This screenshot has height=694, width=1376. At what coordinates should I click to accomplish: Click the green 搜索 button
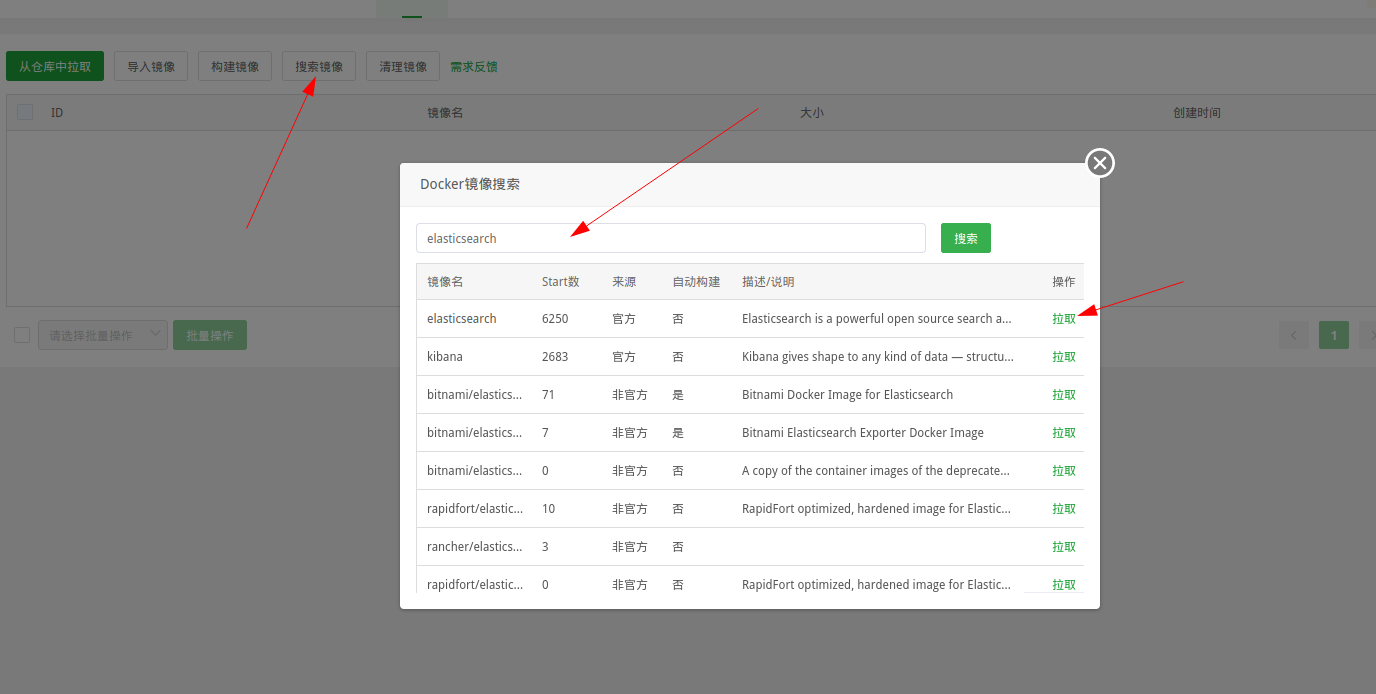966,238
